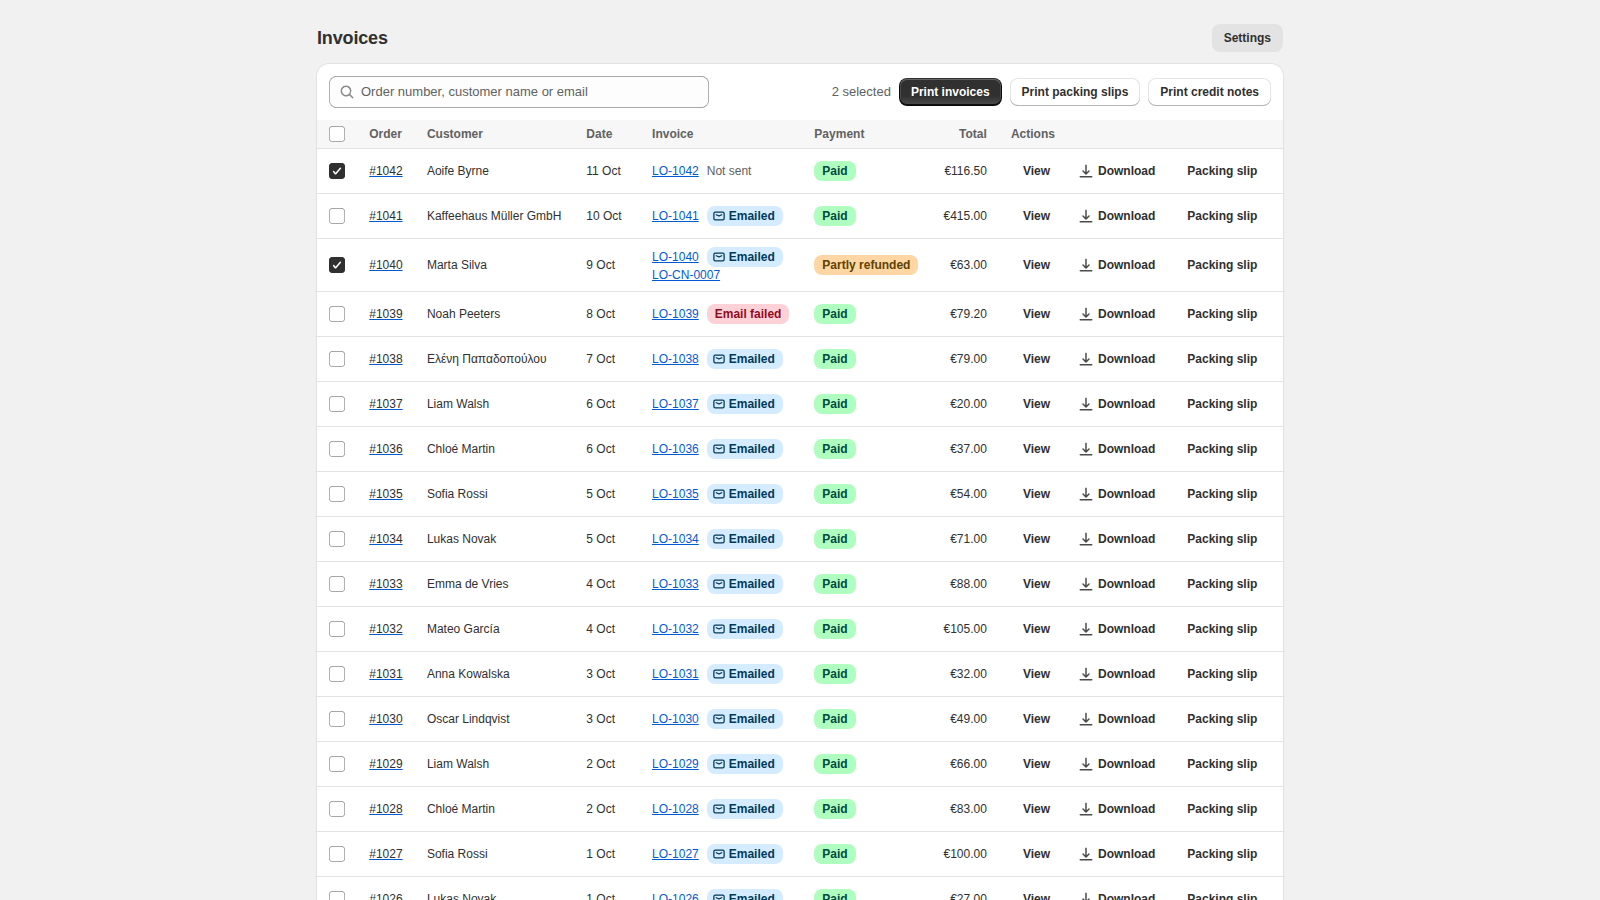Click the order search input field
1600x900 pixels.
(519, 92)
